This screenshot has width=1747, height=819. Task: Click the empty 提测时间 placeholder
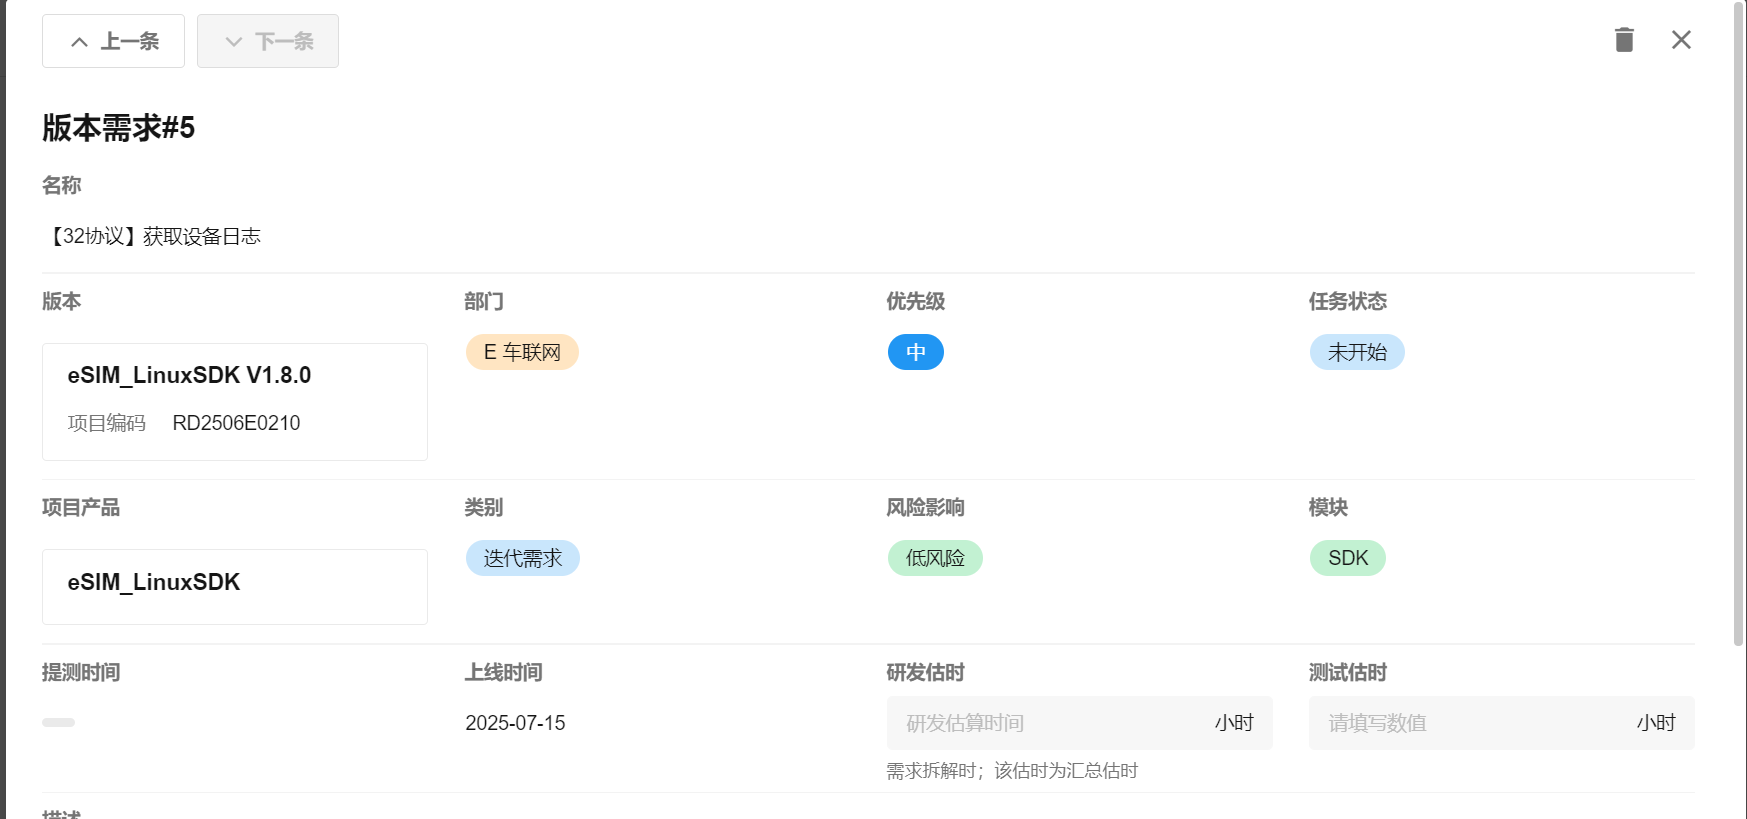tap(58, 722)
